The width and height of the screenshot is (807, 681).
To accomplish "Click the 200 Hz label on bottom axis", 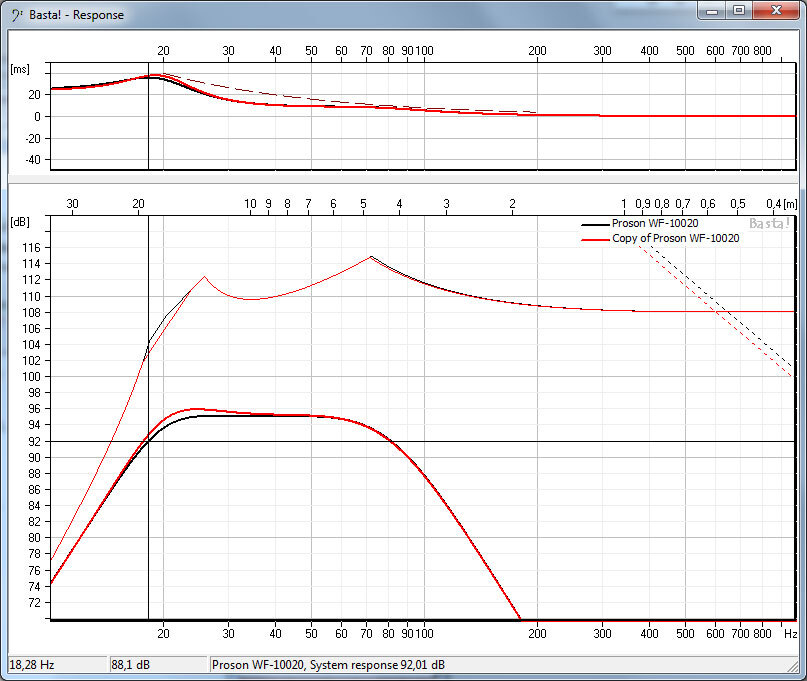I will coord(537,634).
